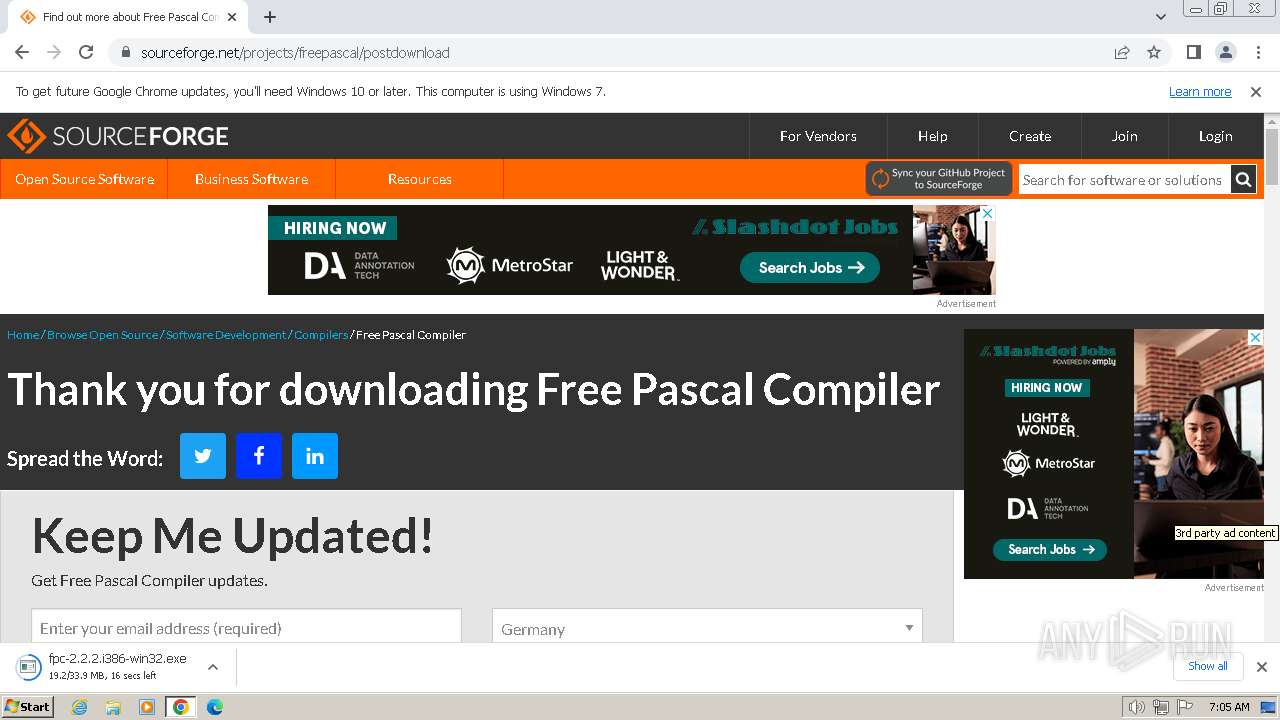
Task: Expand fpc-2.2.2.i386-win32.exe download options
Action: 212,667
